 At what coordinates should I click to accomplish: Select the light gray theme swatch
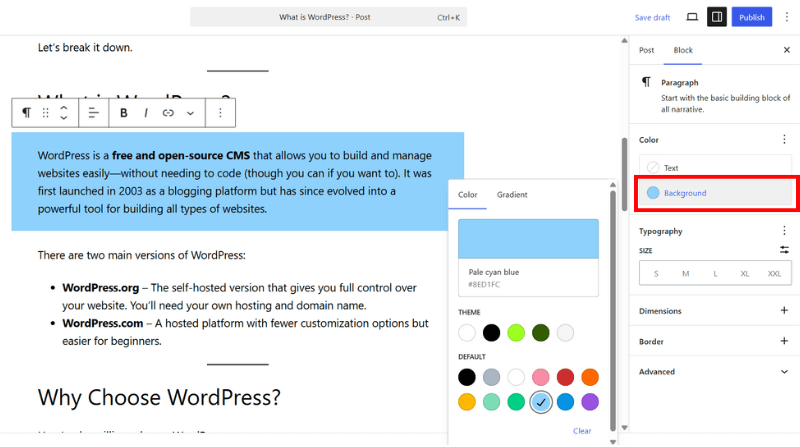point(565,333)
